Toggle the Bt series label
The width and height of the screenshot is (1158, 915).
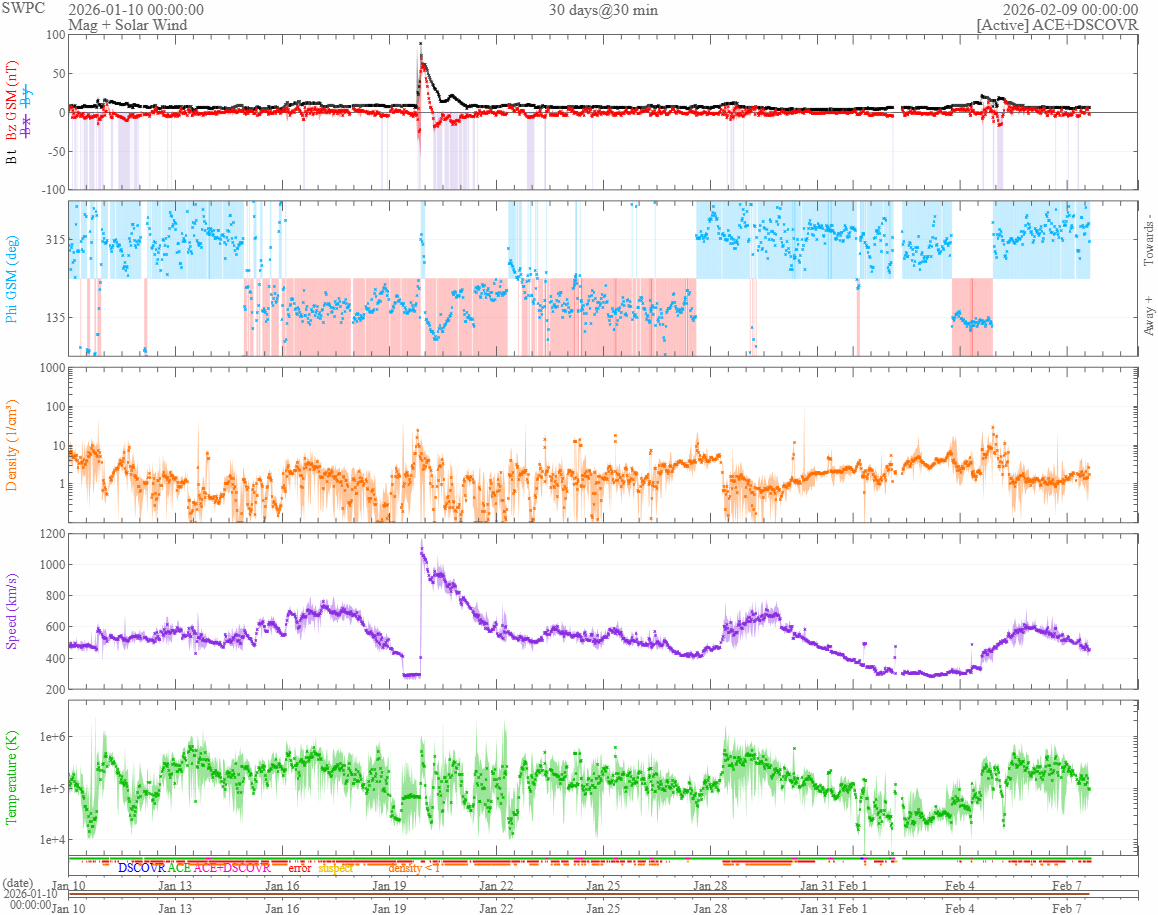coord(13,156)
